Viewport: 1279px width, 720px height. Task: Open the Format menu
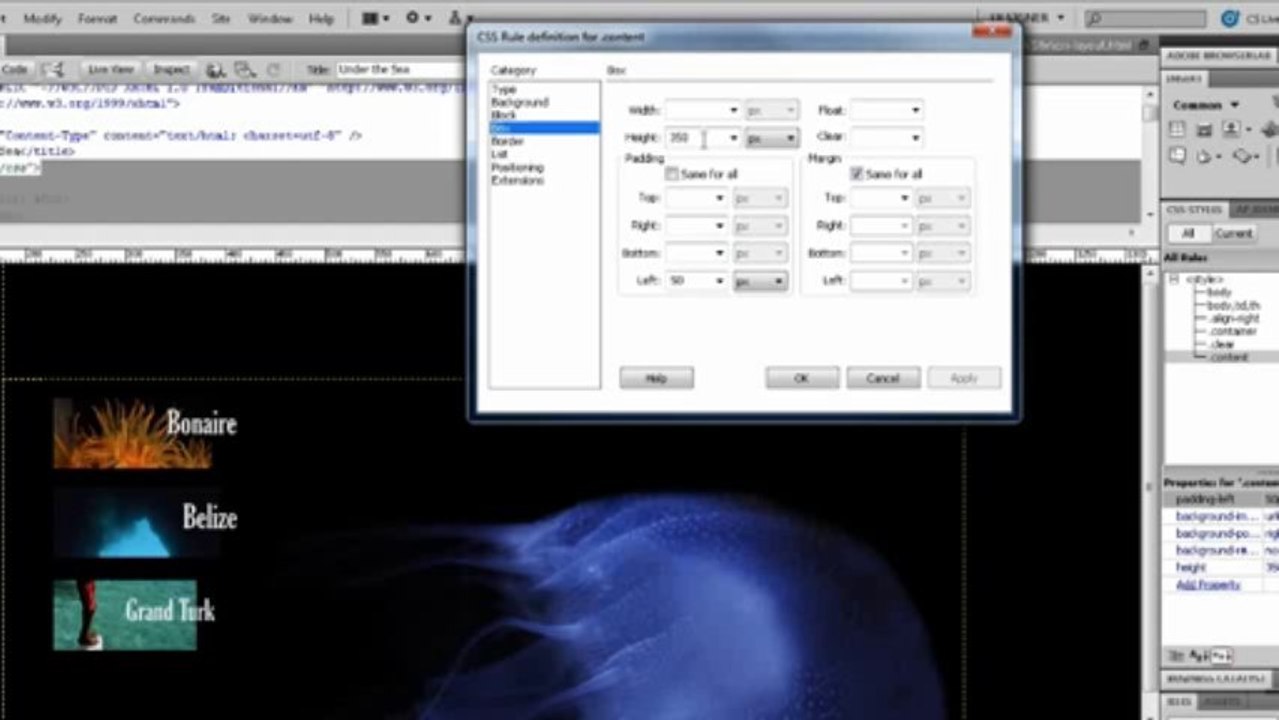(97, 18)
